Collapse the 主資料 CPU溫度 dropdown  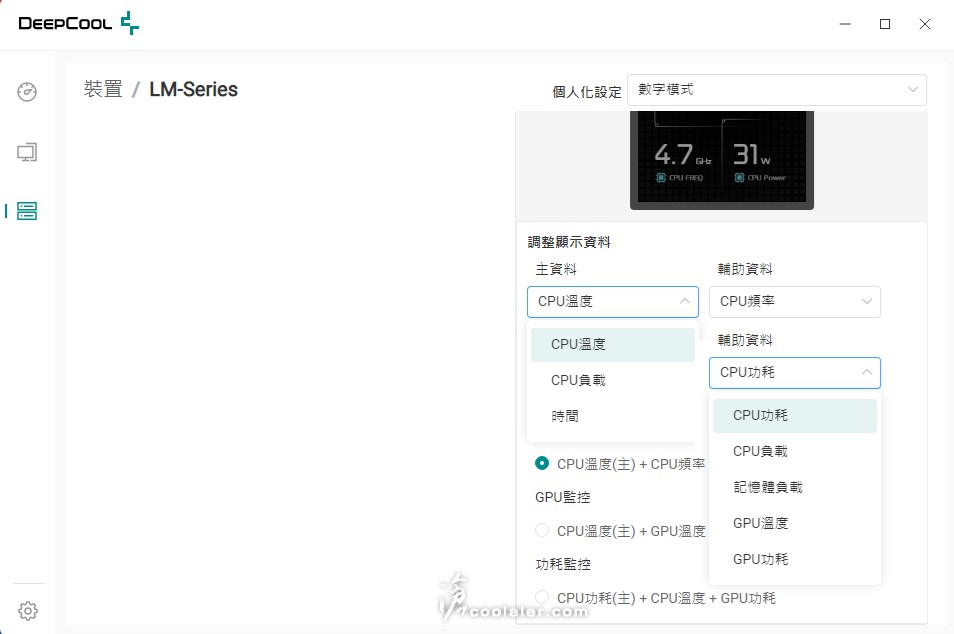613,302
